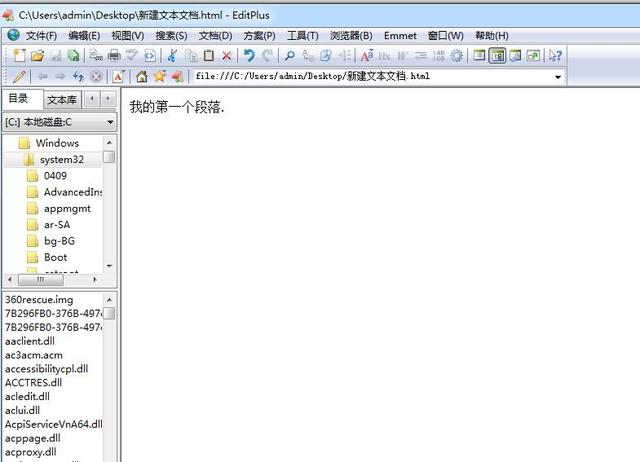Click the Edit Source pencil icon
The height and width of the screenshot is (462, 640).
pyautogui.click(x=19, y=76)
